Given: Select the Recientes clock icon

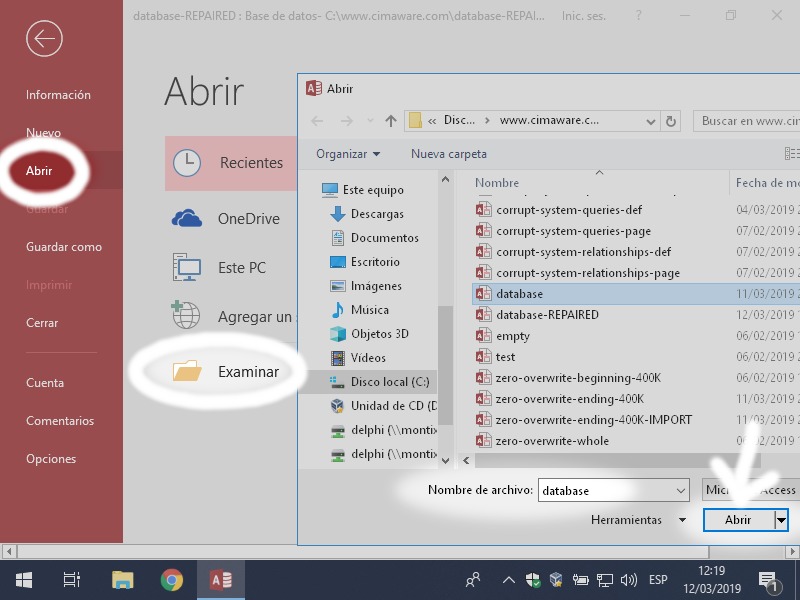Looking at the screenshot, I should (187, 163).
